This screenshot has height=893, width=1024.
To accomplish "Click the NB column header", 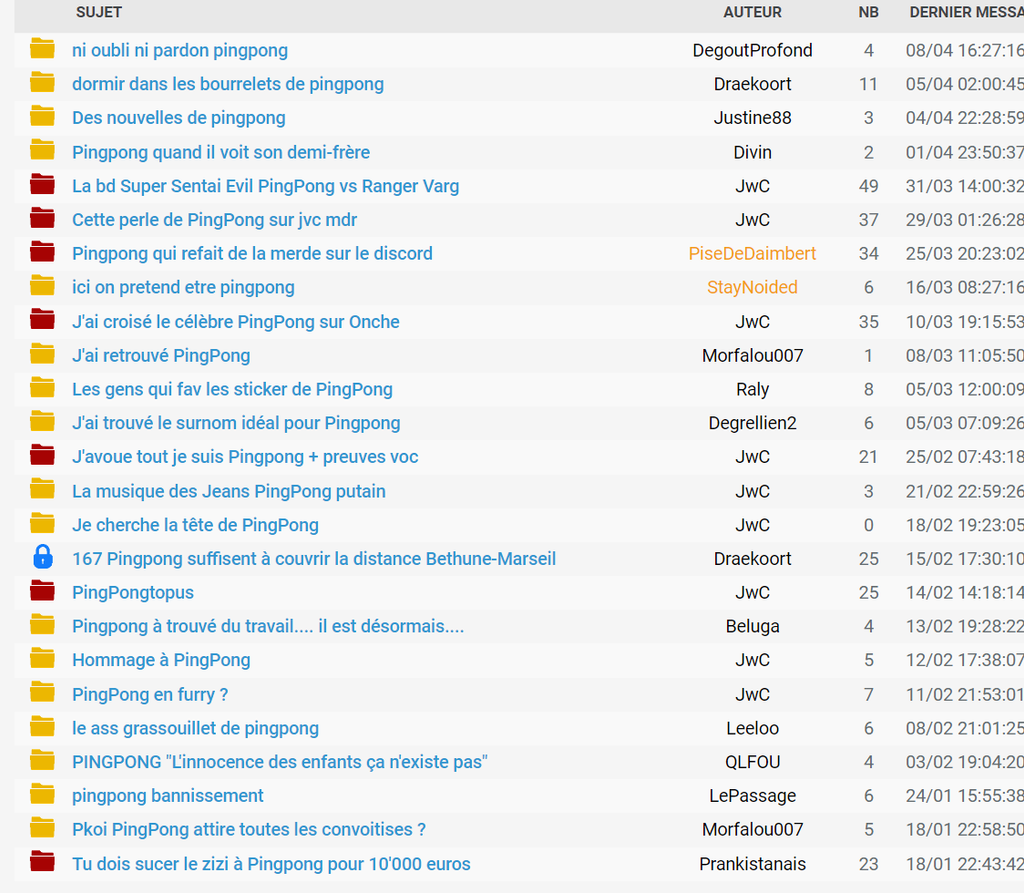I will point(869,12).
